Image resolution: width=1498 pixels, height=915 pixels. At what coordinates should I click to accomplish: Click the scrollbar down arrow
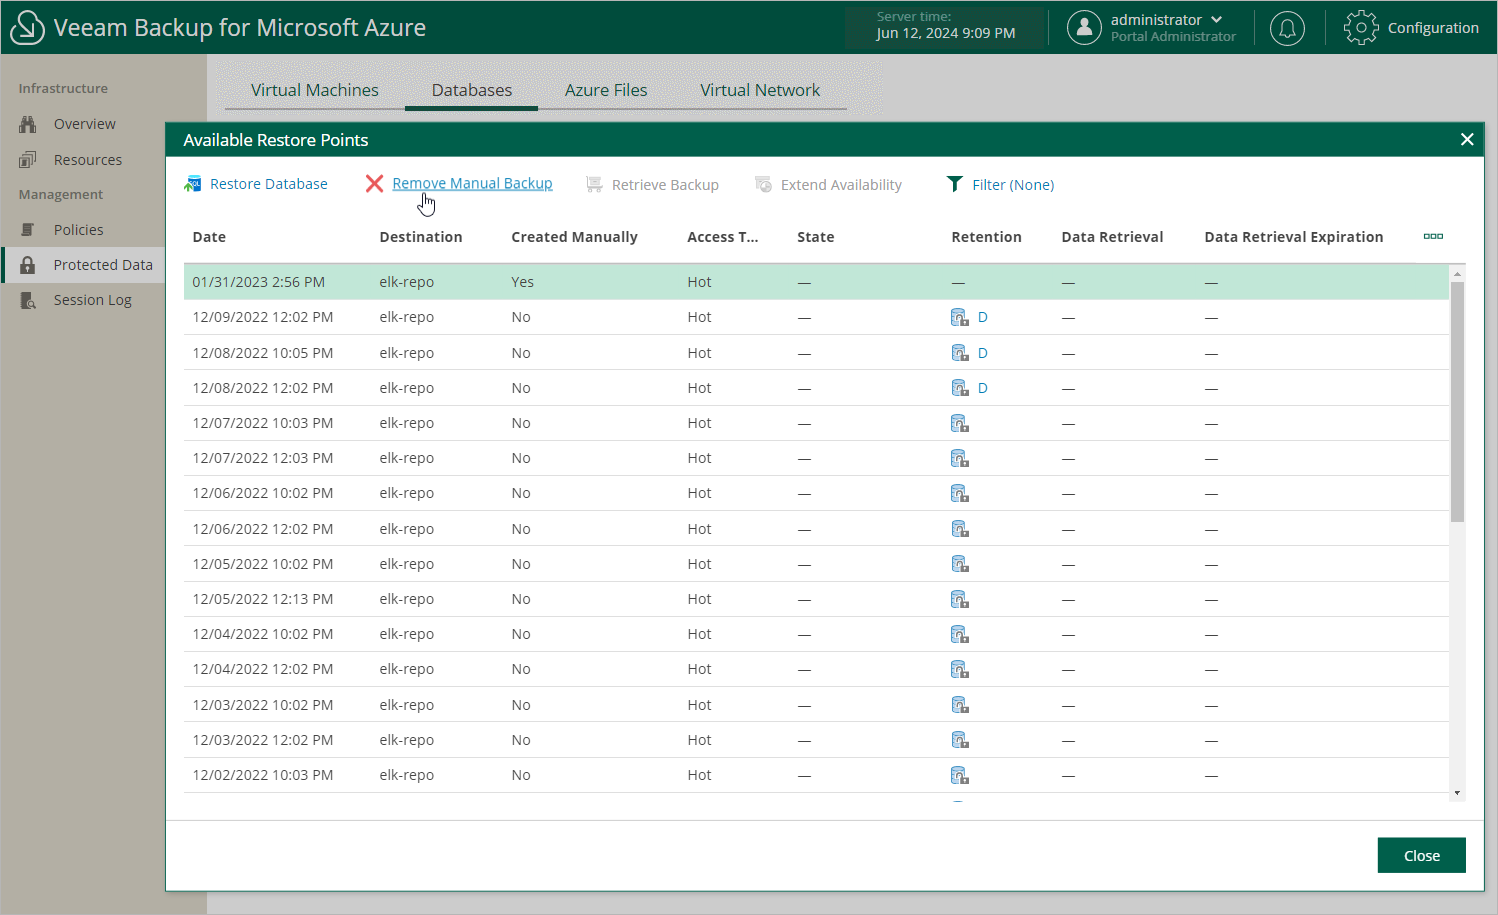coord(1457,793)
